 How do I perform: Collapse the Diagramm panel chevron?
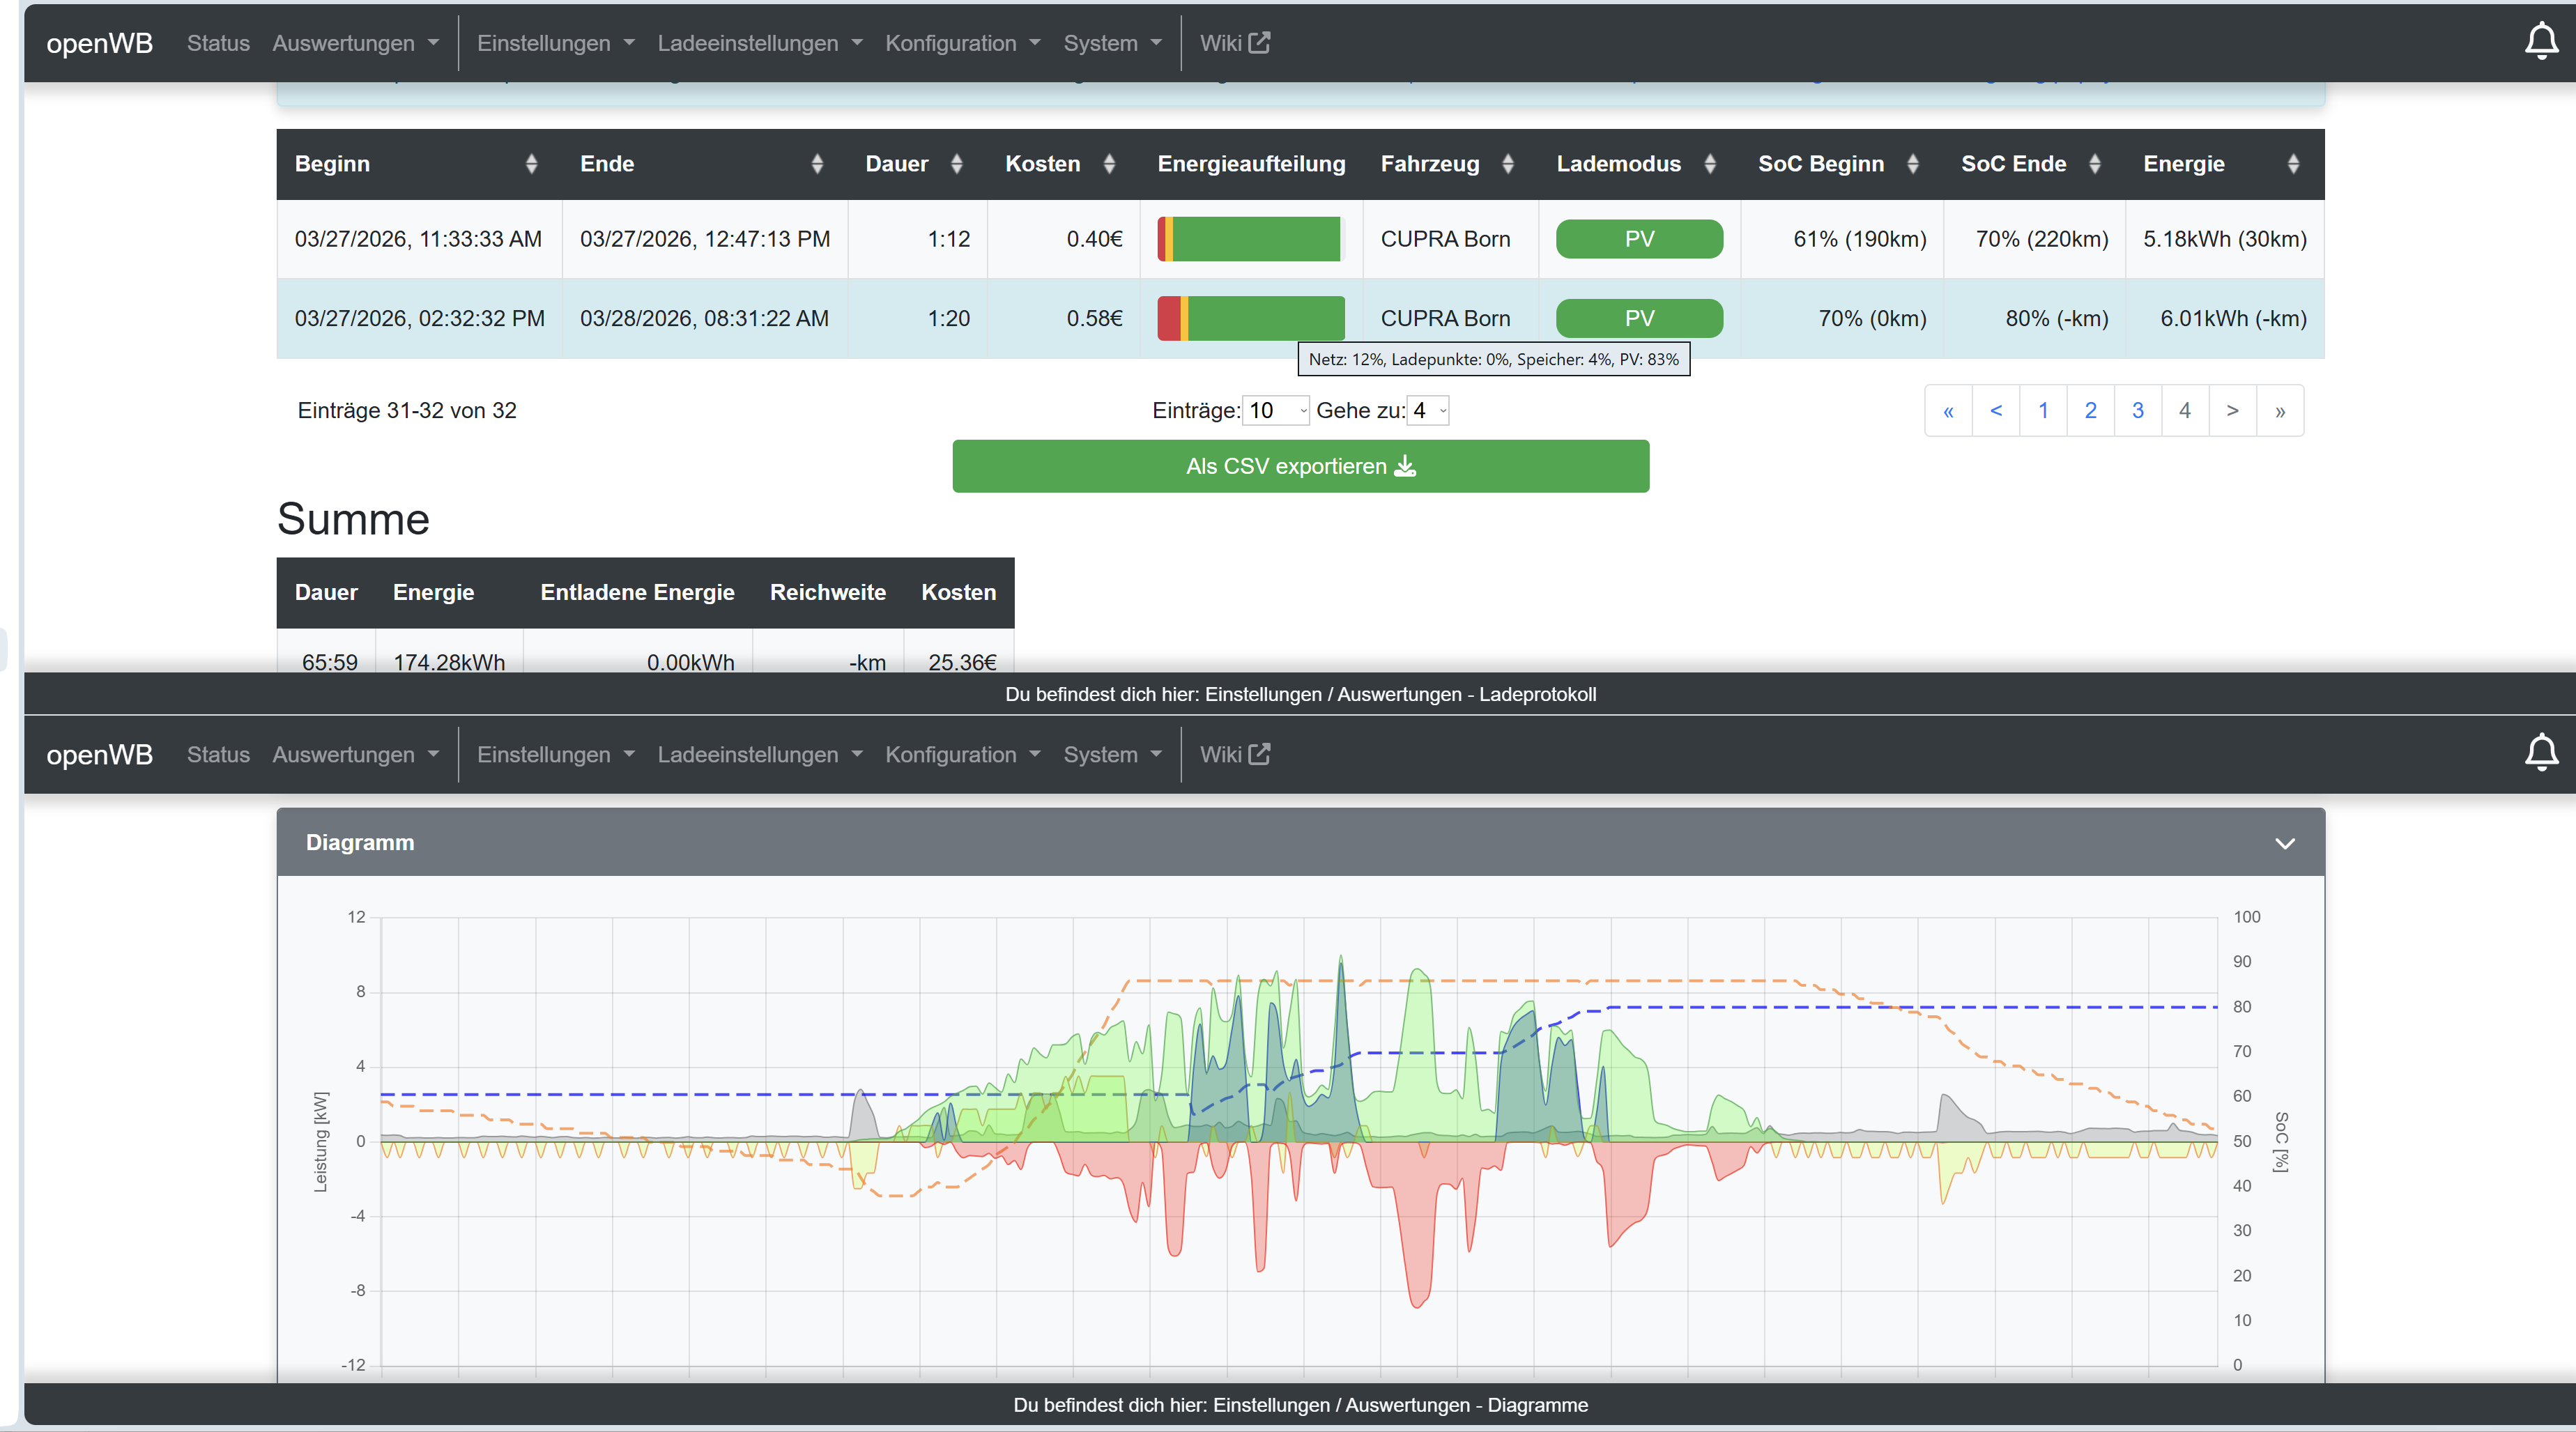click(x=2285, y=843)
